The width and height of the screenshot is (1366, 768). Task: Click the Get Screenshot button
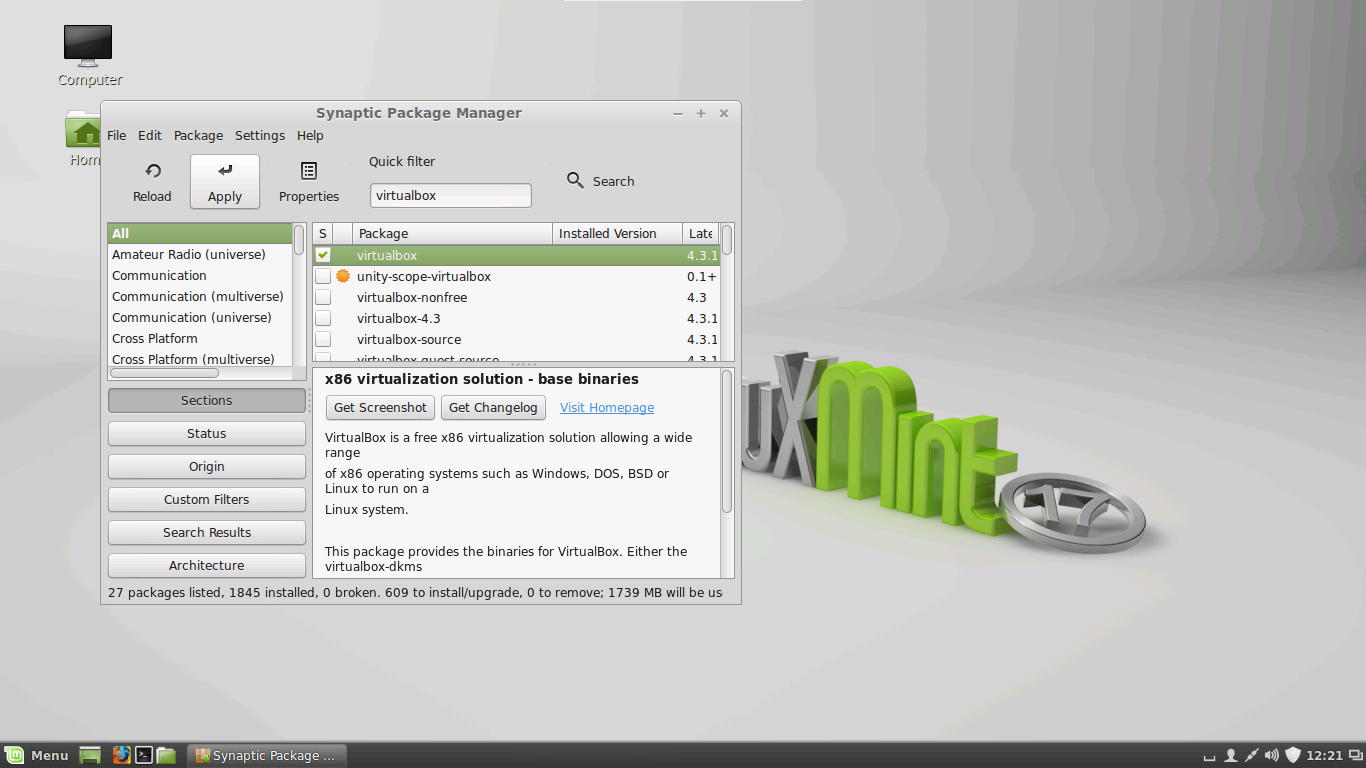(380, 407)
